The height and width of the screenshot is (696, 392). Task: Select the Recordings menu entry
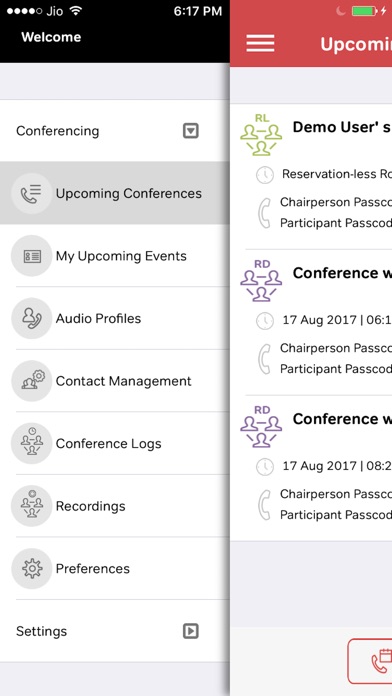(x=115, y=506)
